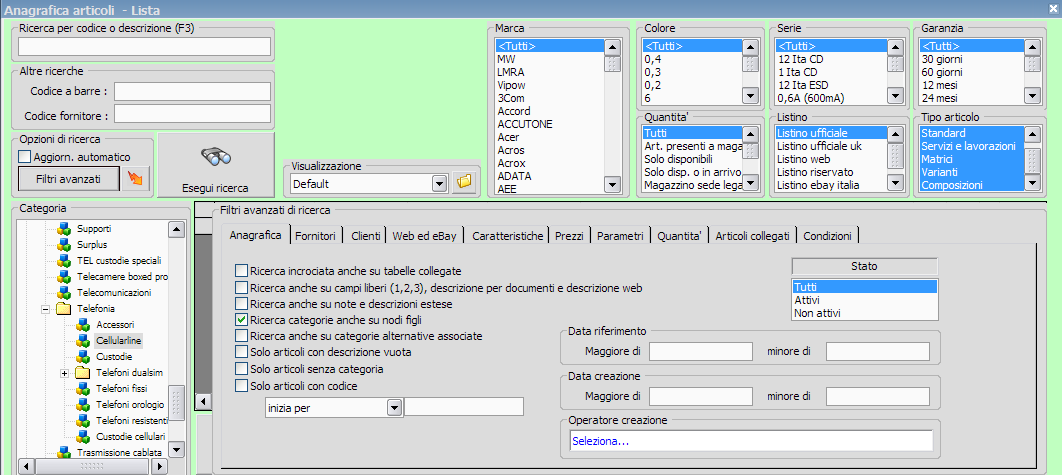
Task: Check Solo articoli senza categoria
Action: tap(241, 369)
